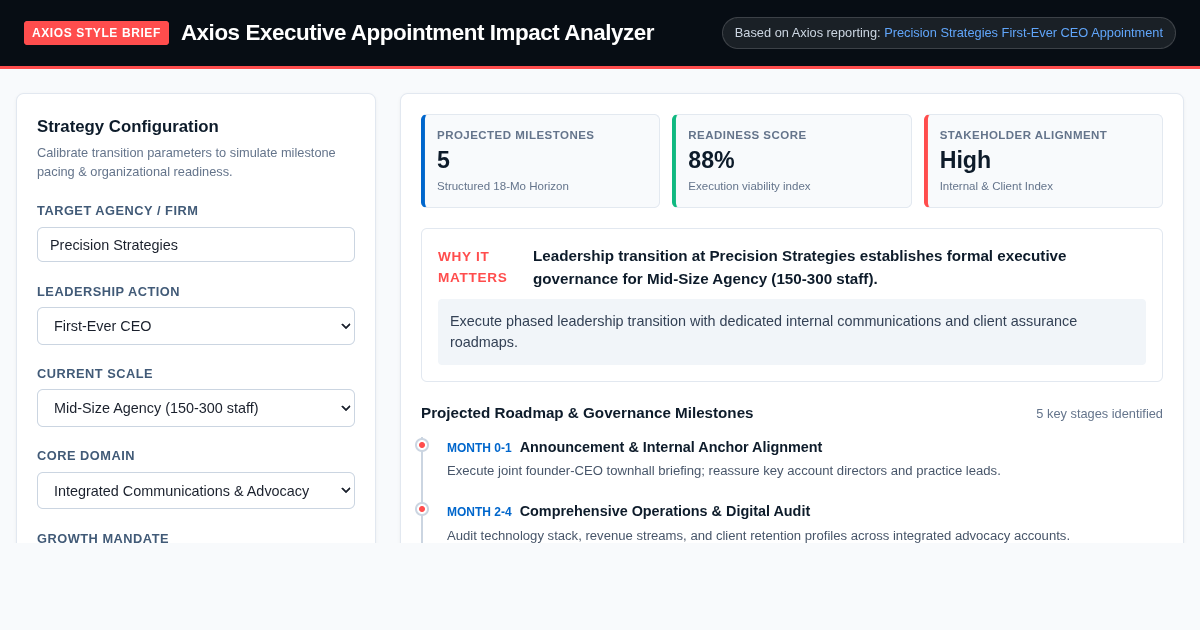Click the Target Agency / Firm input field
Image resolution: width=1200 pixels, height=630 pixels.
(196, 245)
